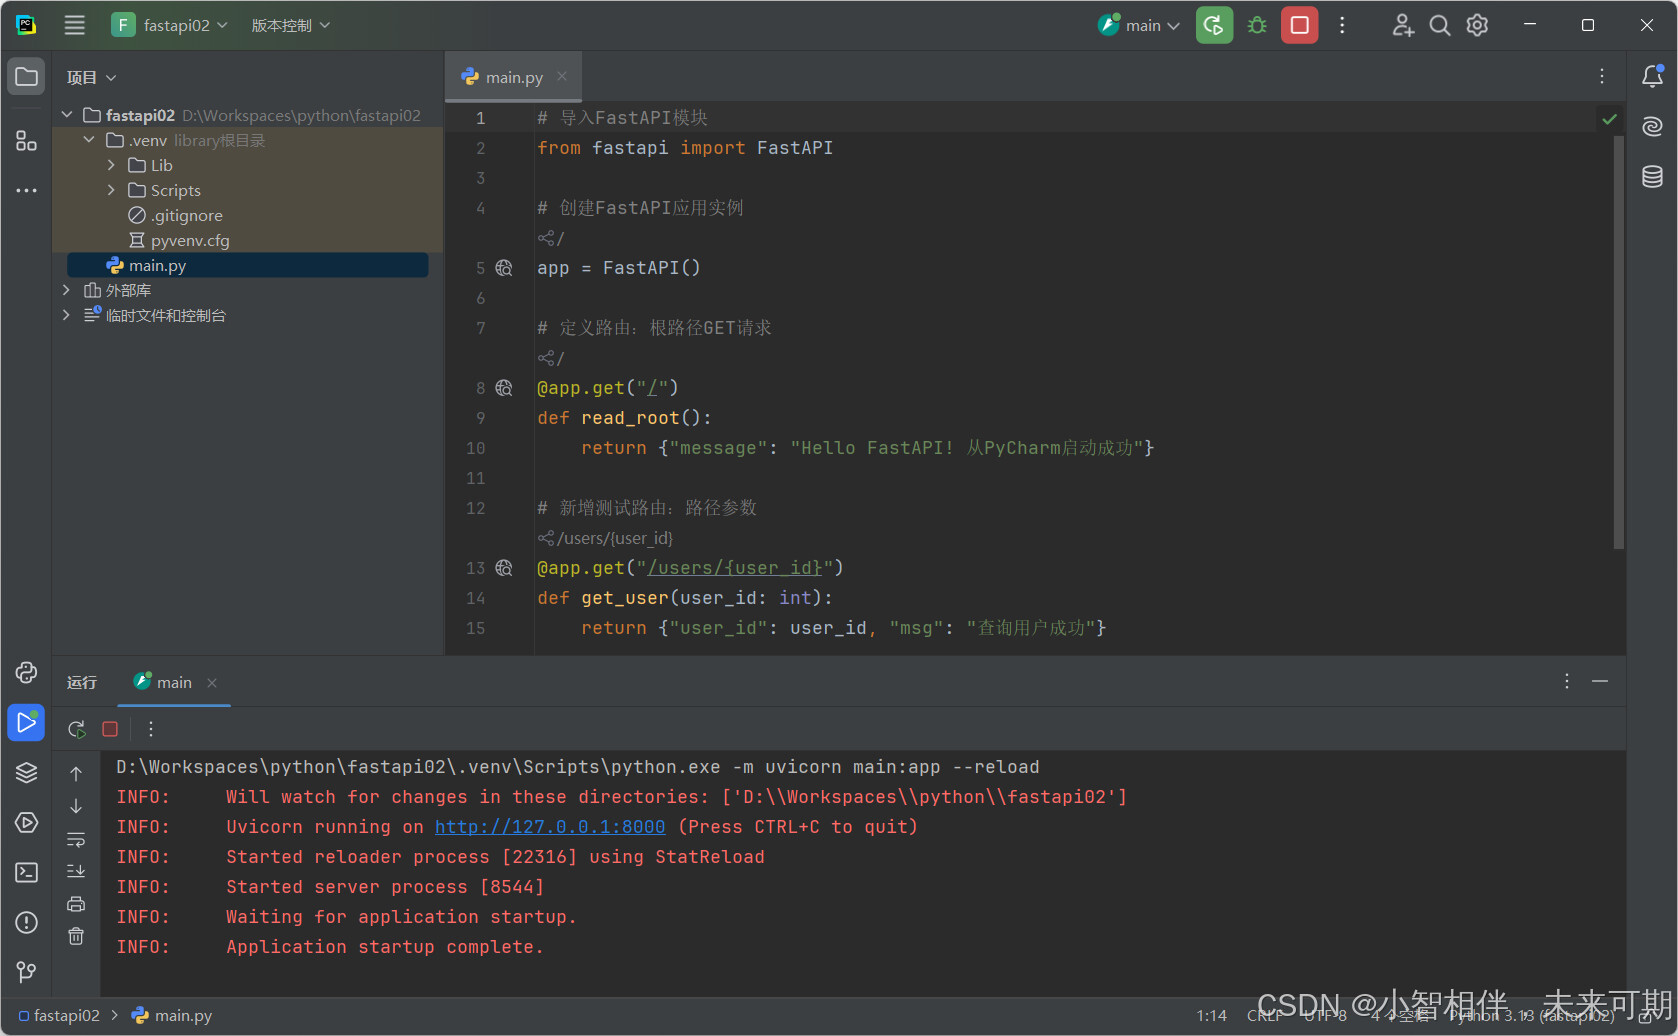The height and width of the screenshot is (1036, 1678).
Task: Toggle the Project tool window folder icon
Action: 26,77
